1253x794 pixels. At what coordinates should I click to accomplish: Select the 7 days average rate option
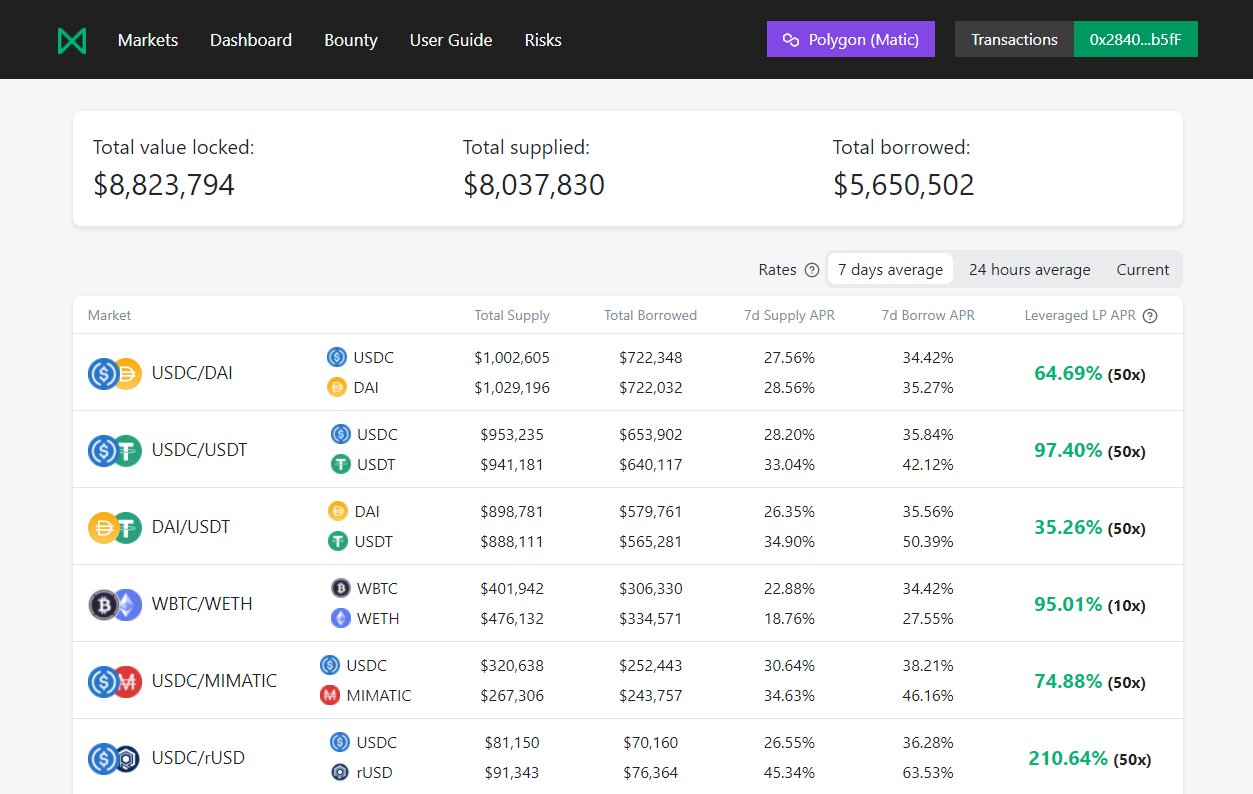pos(890,270)
